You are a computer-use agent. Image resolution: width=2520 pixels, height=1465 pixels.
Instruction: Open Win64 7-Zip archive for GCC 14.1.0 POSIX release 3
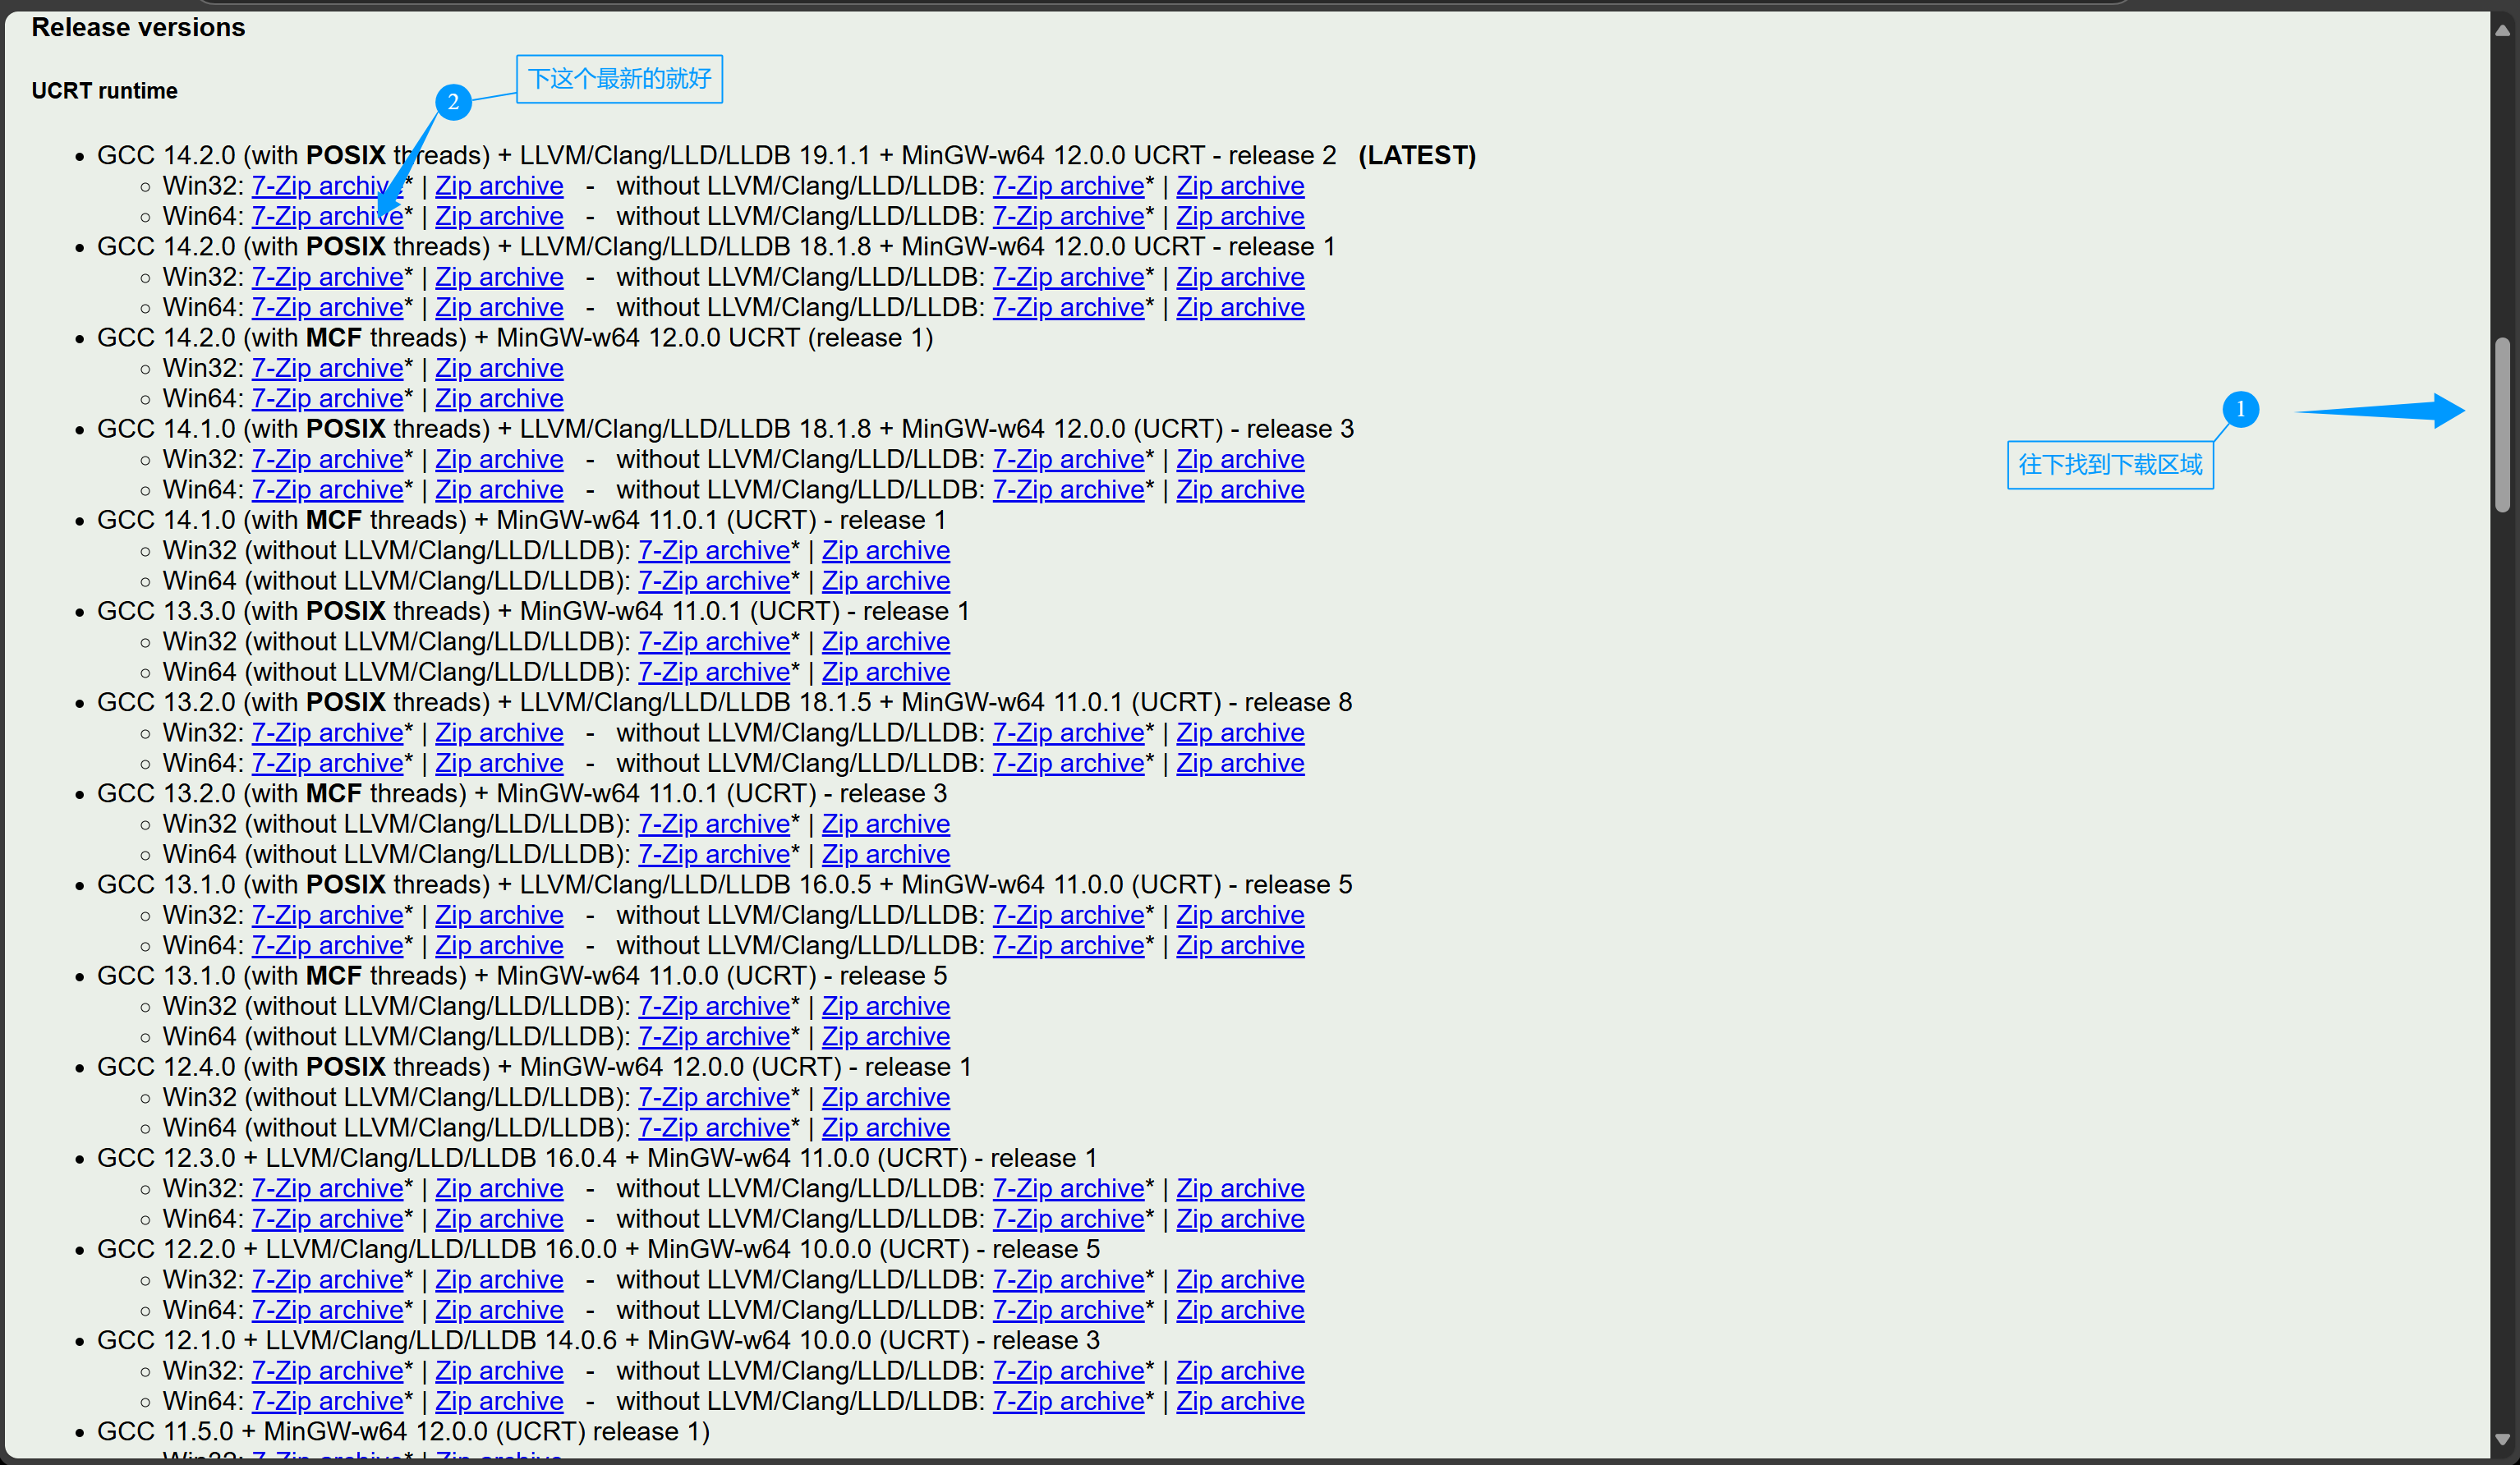[x=327, y=490]
